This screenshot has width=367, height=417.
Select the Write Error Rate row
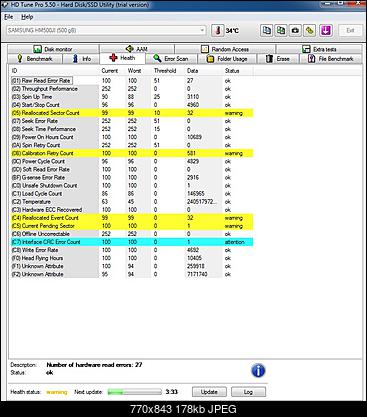132,250
